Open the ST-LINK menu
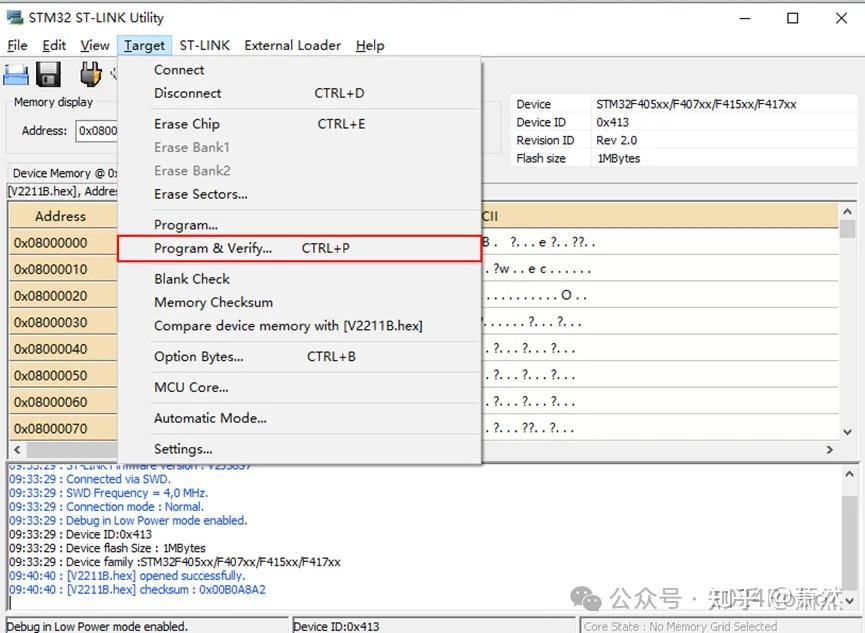Viewport: 865px width, 633px height. 204,45
